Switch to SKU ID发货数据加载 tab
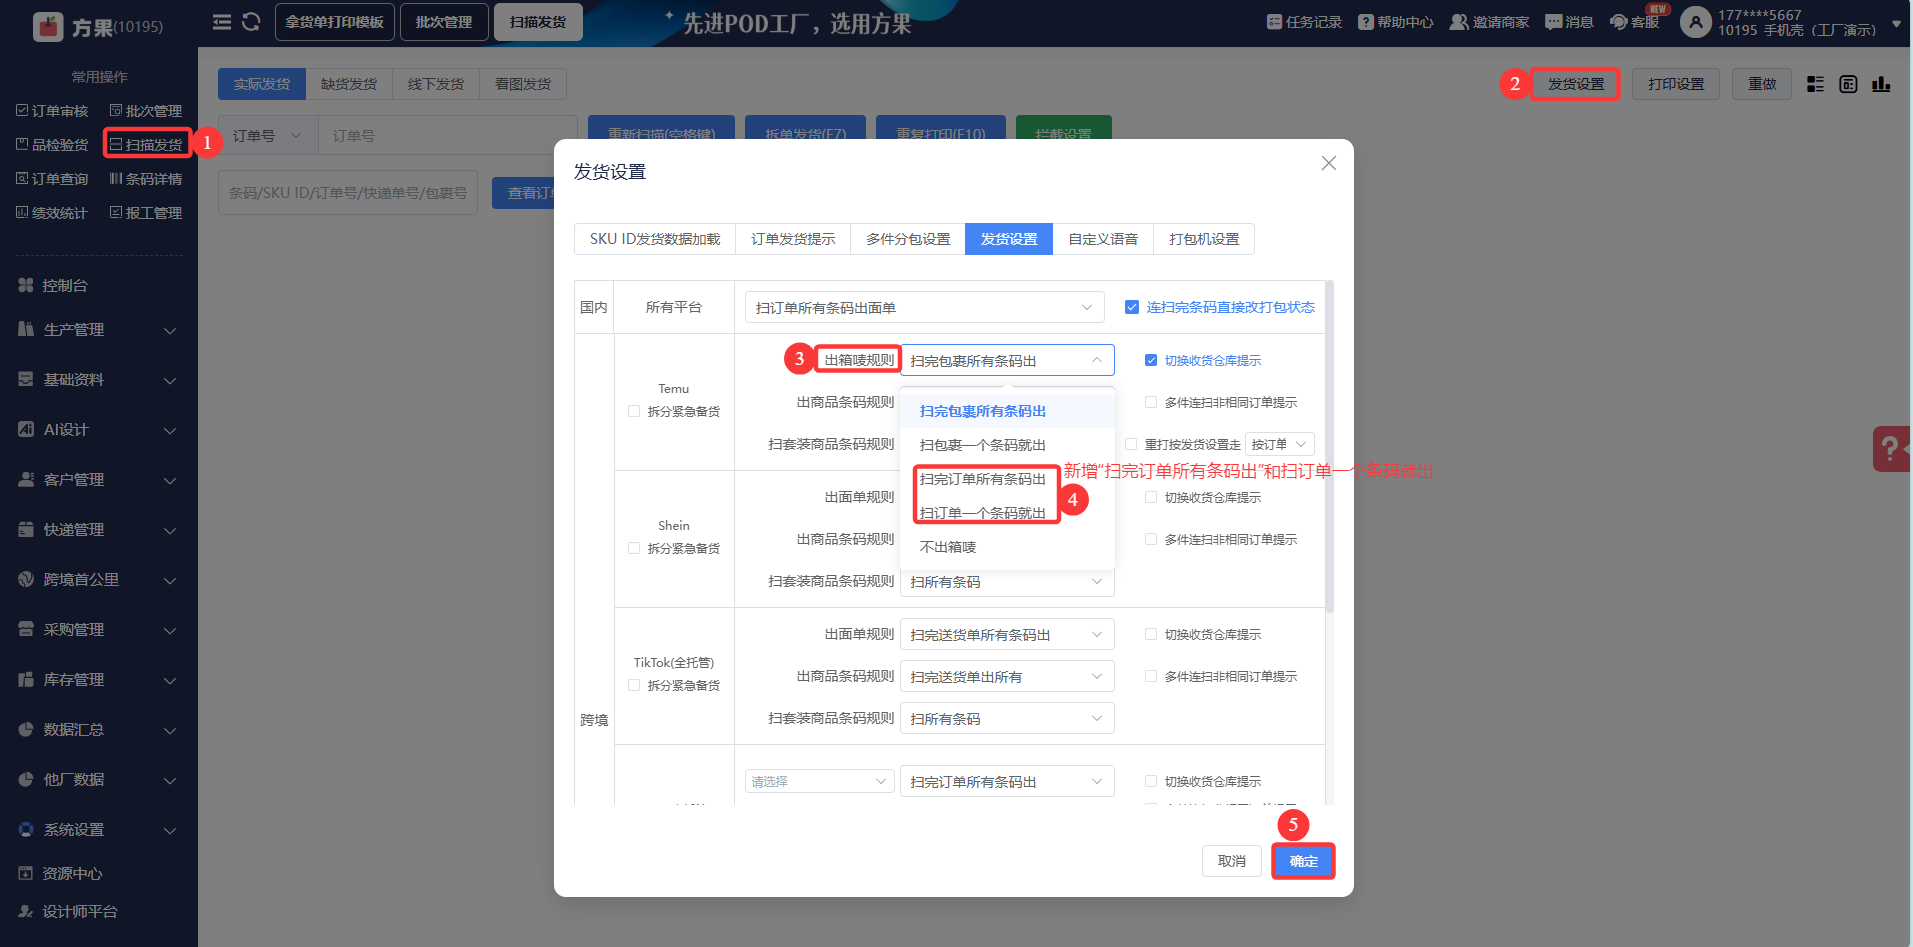This screenshot has width=1913, height=947. pyautogui.click(x=655, y=239)
